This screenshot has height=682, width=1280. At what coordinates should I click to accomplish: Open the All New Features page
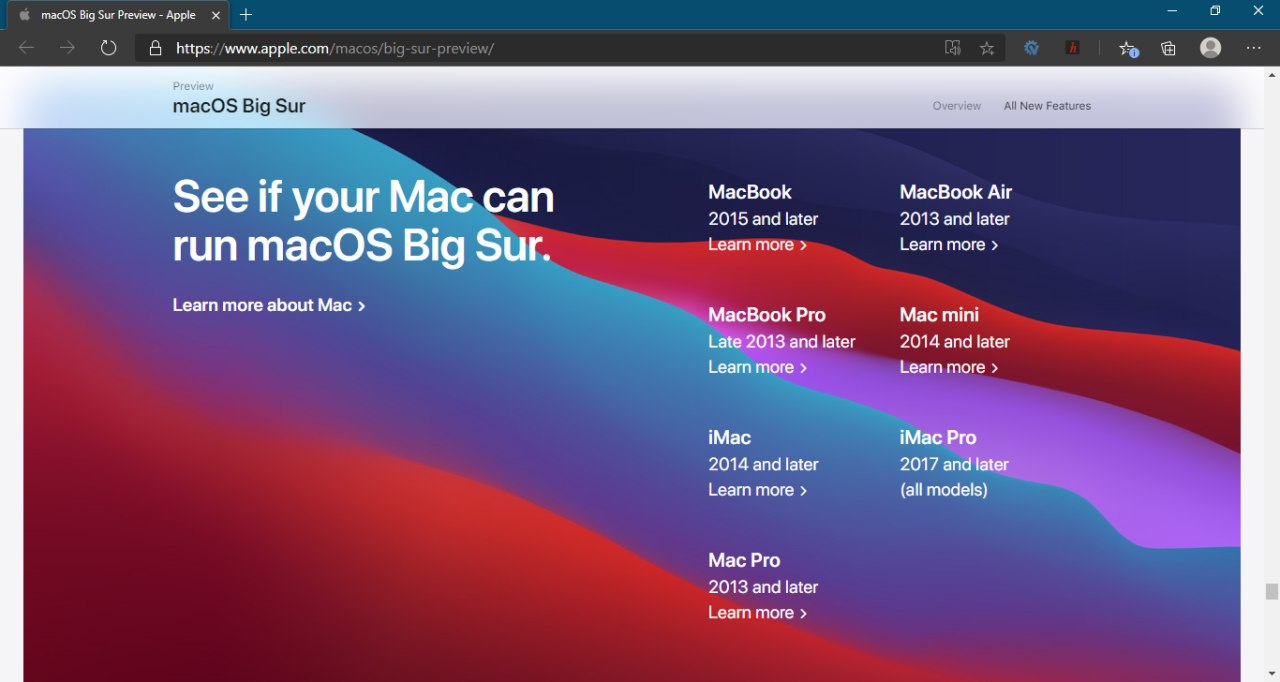point(1047,106)
